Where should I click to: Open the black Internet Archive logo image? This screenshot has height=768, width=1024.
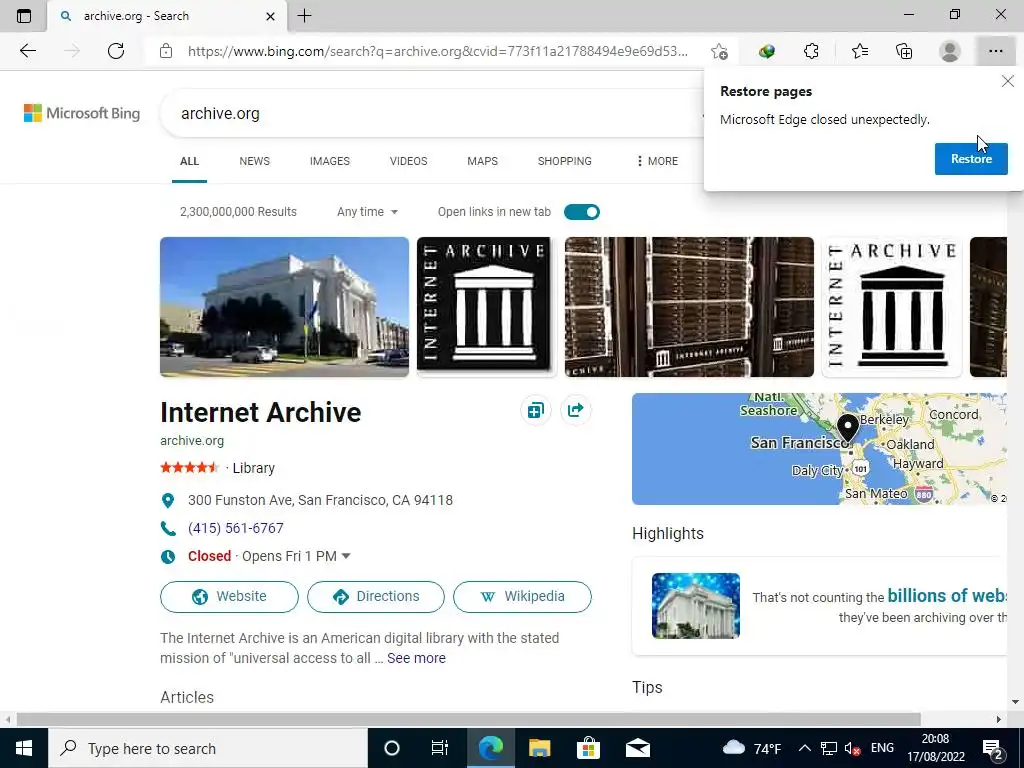pos(487,307)
